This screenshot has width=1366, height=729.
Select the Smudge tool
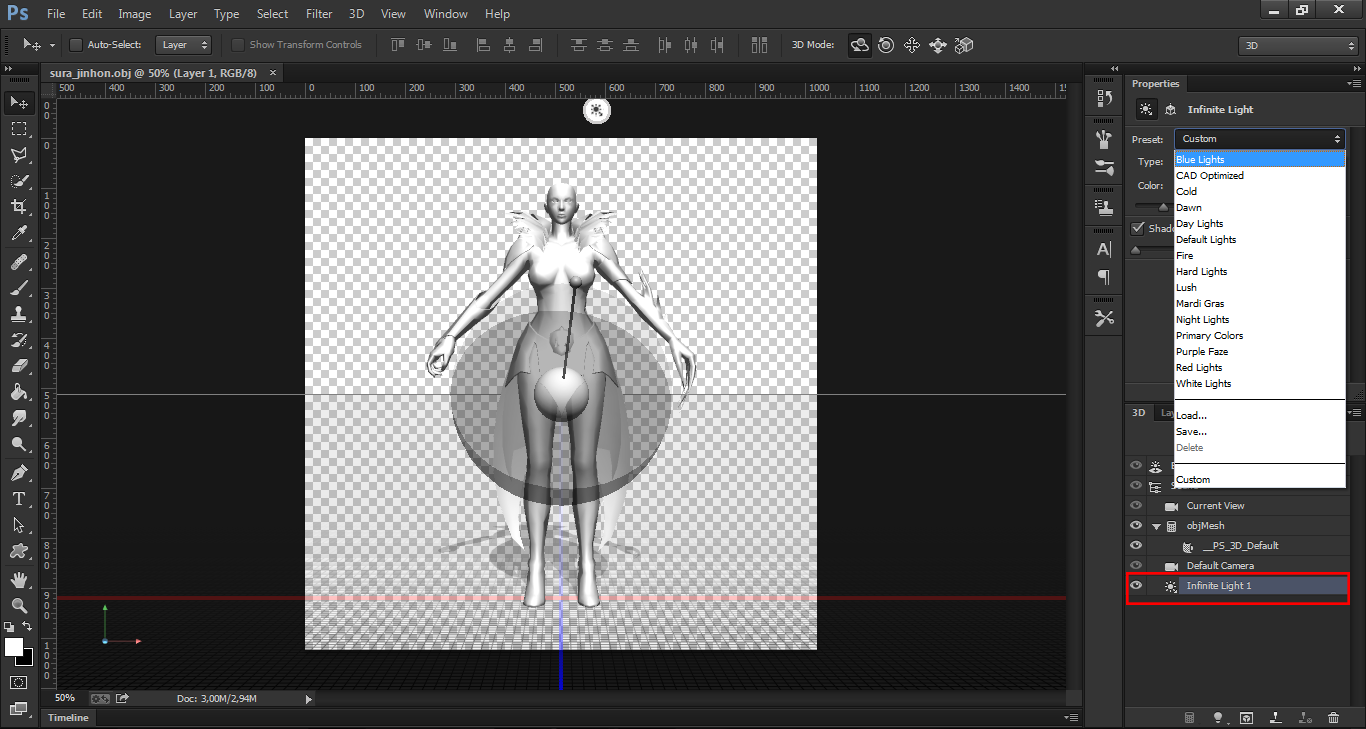(x=19, y=418)
